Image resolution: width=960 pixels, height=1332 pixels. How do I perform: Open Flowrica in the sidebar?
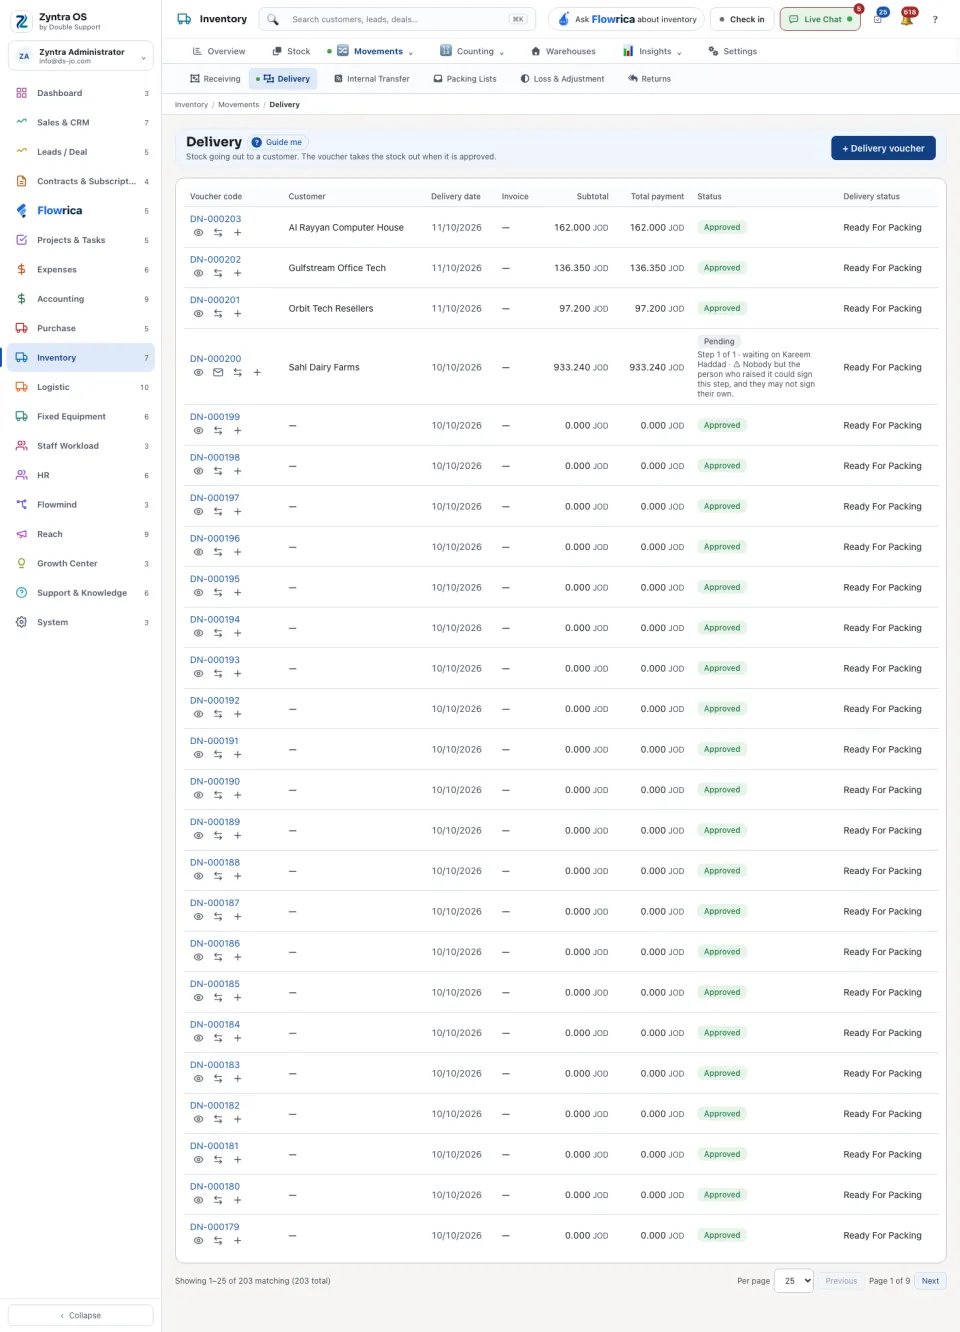pos(81,211)
